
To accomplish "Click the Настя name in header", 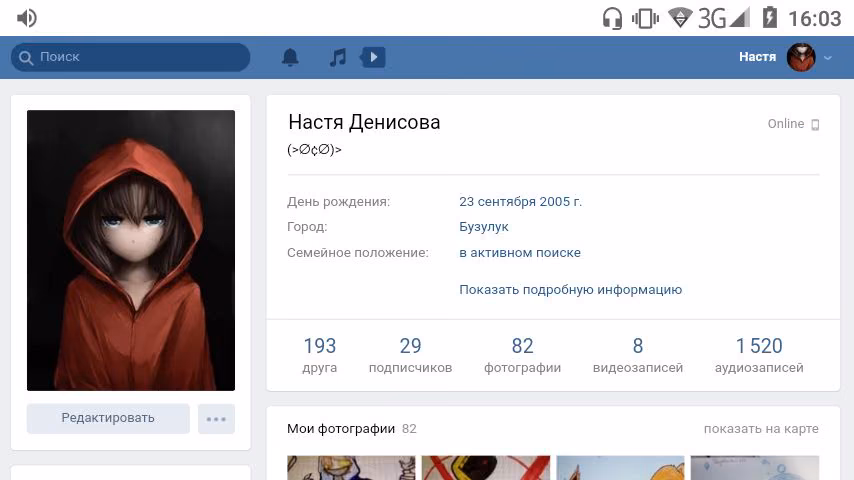I will pos(757,57).
